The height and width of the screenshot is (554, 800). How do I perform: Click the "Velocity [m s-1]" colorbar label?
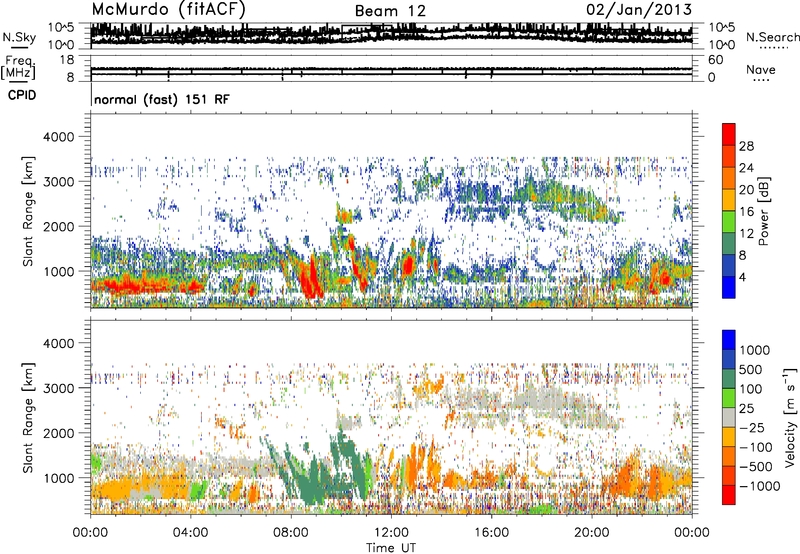(x=790, y=417)
